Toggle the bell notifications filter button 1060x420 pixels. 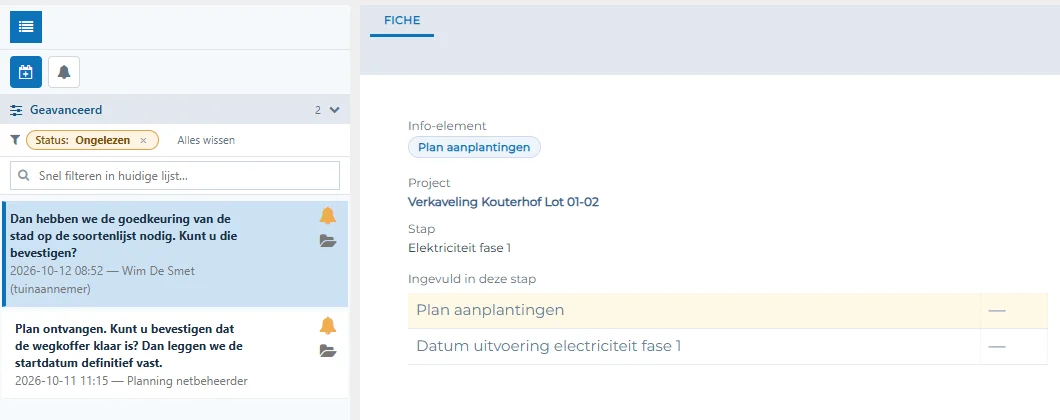(x=64, y=72)
